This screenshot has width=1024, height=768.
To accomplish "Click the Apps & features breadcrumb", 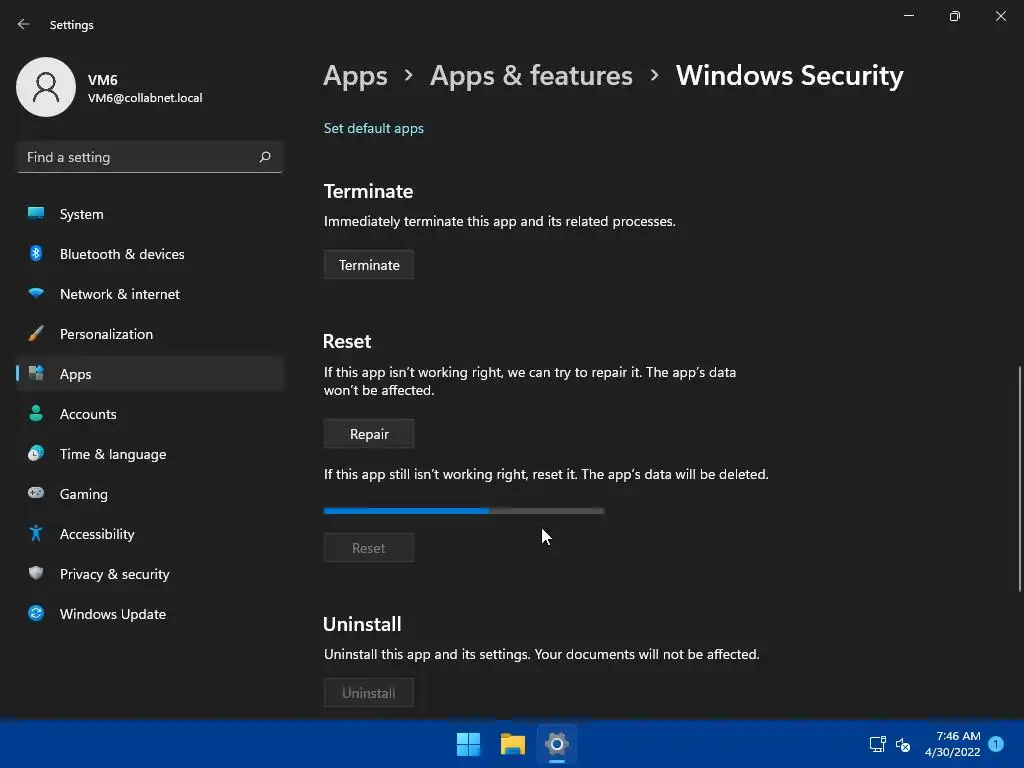I will point(531,76).
